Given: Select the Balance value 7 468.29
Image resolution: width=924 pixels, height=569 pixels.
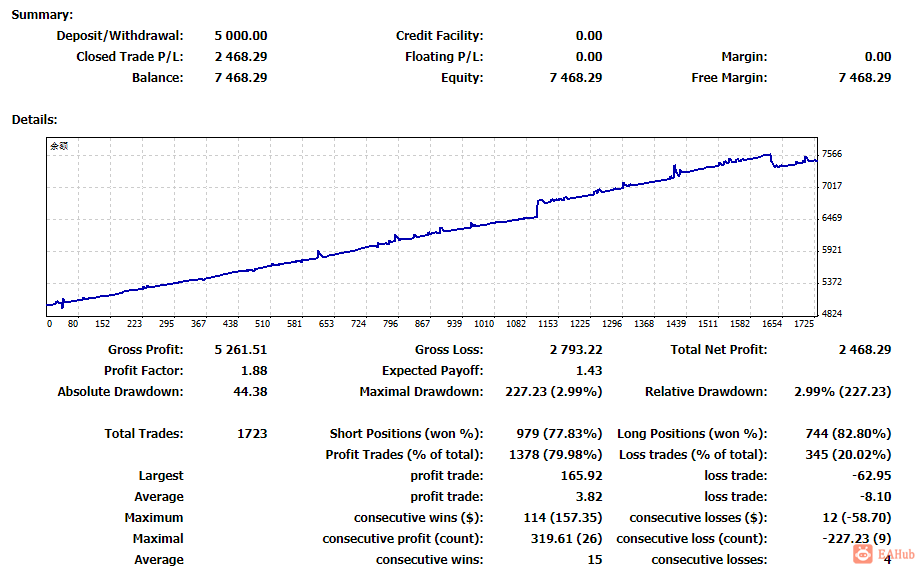Looking at the screenshot, I should click(240, 78).
